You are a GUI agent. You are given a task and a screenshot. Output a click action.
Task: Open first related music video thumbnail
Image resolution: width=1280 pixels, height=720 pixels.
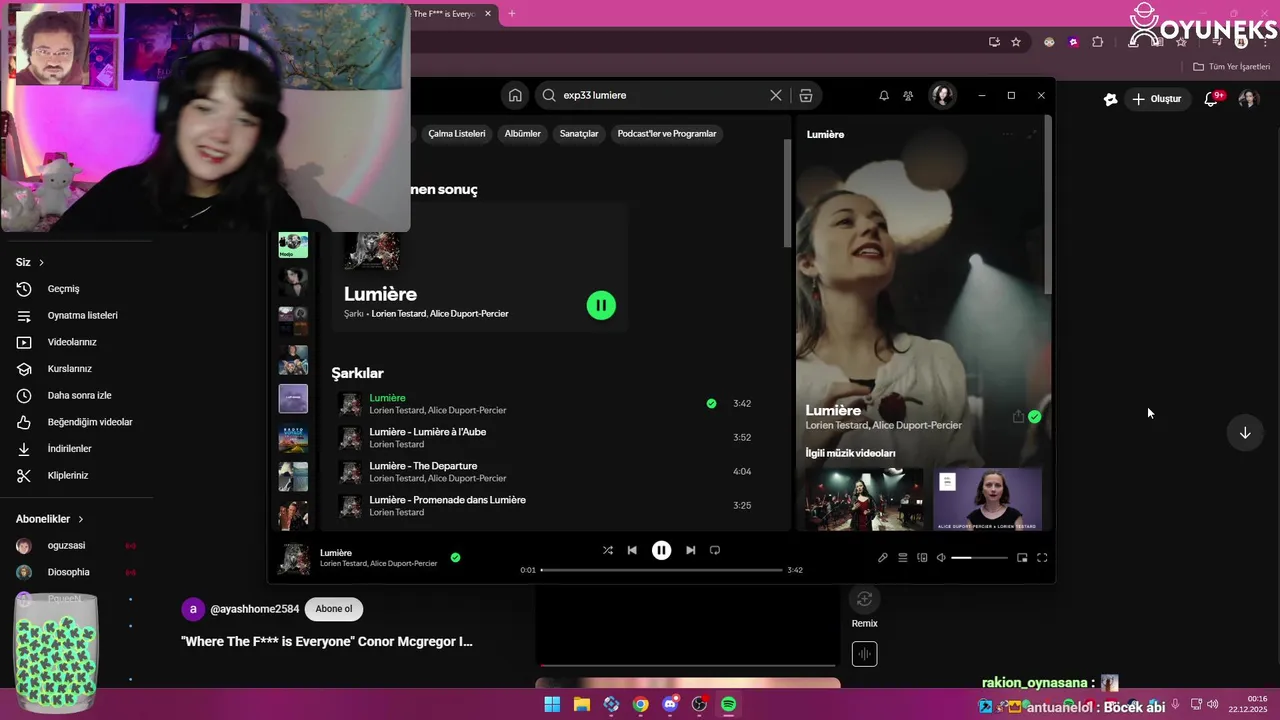(x=864, y=498)
